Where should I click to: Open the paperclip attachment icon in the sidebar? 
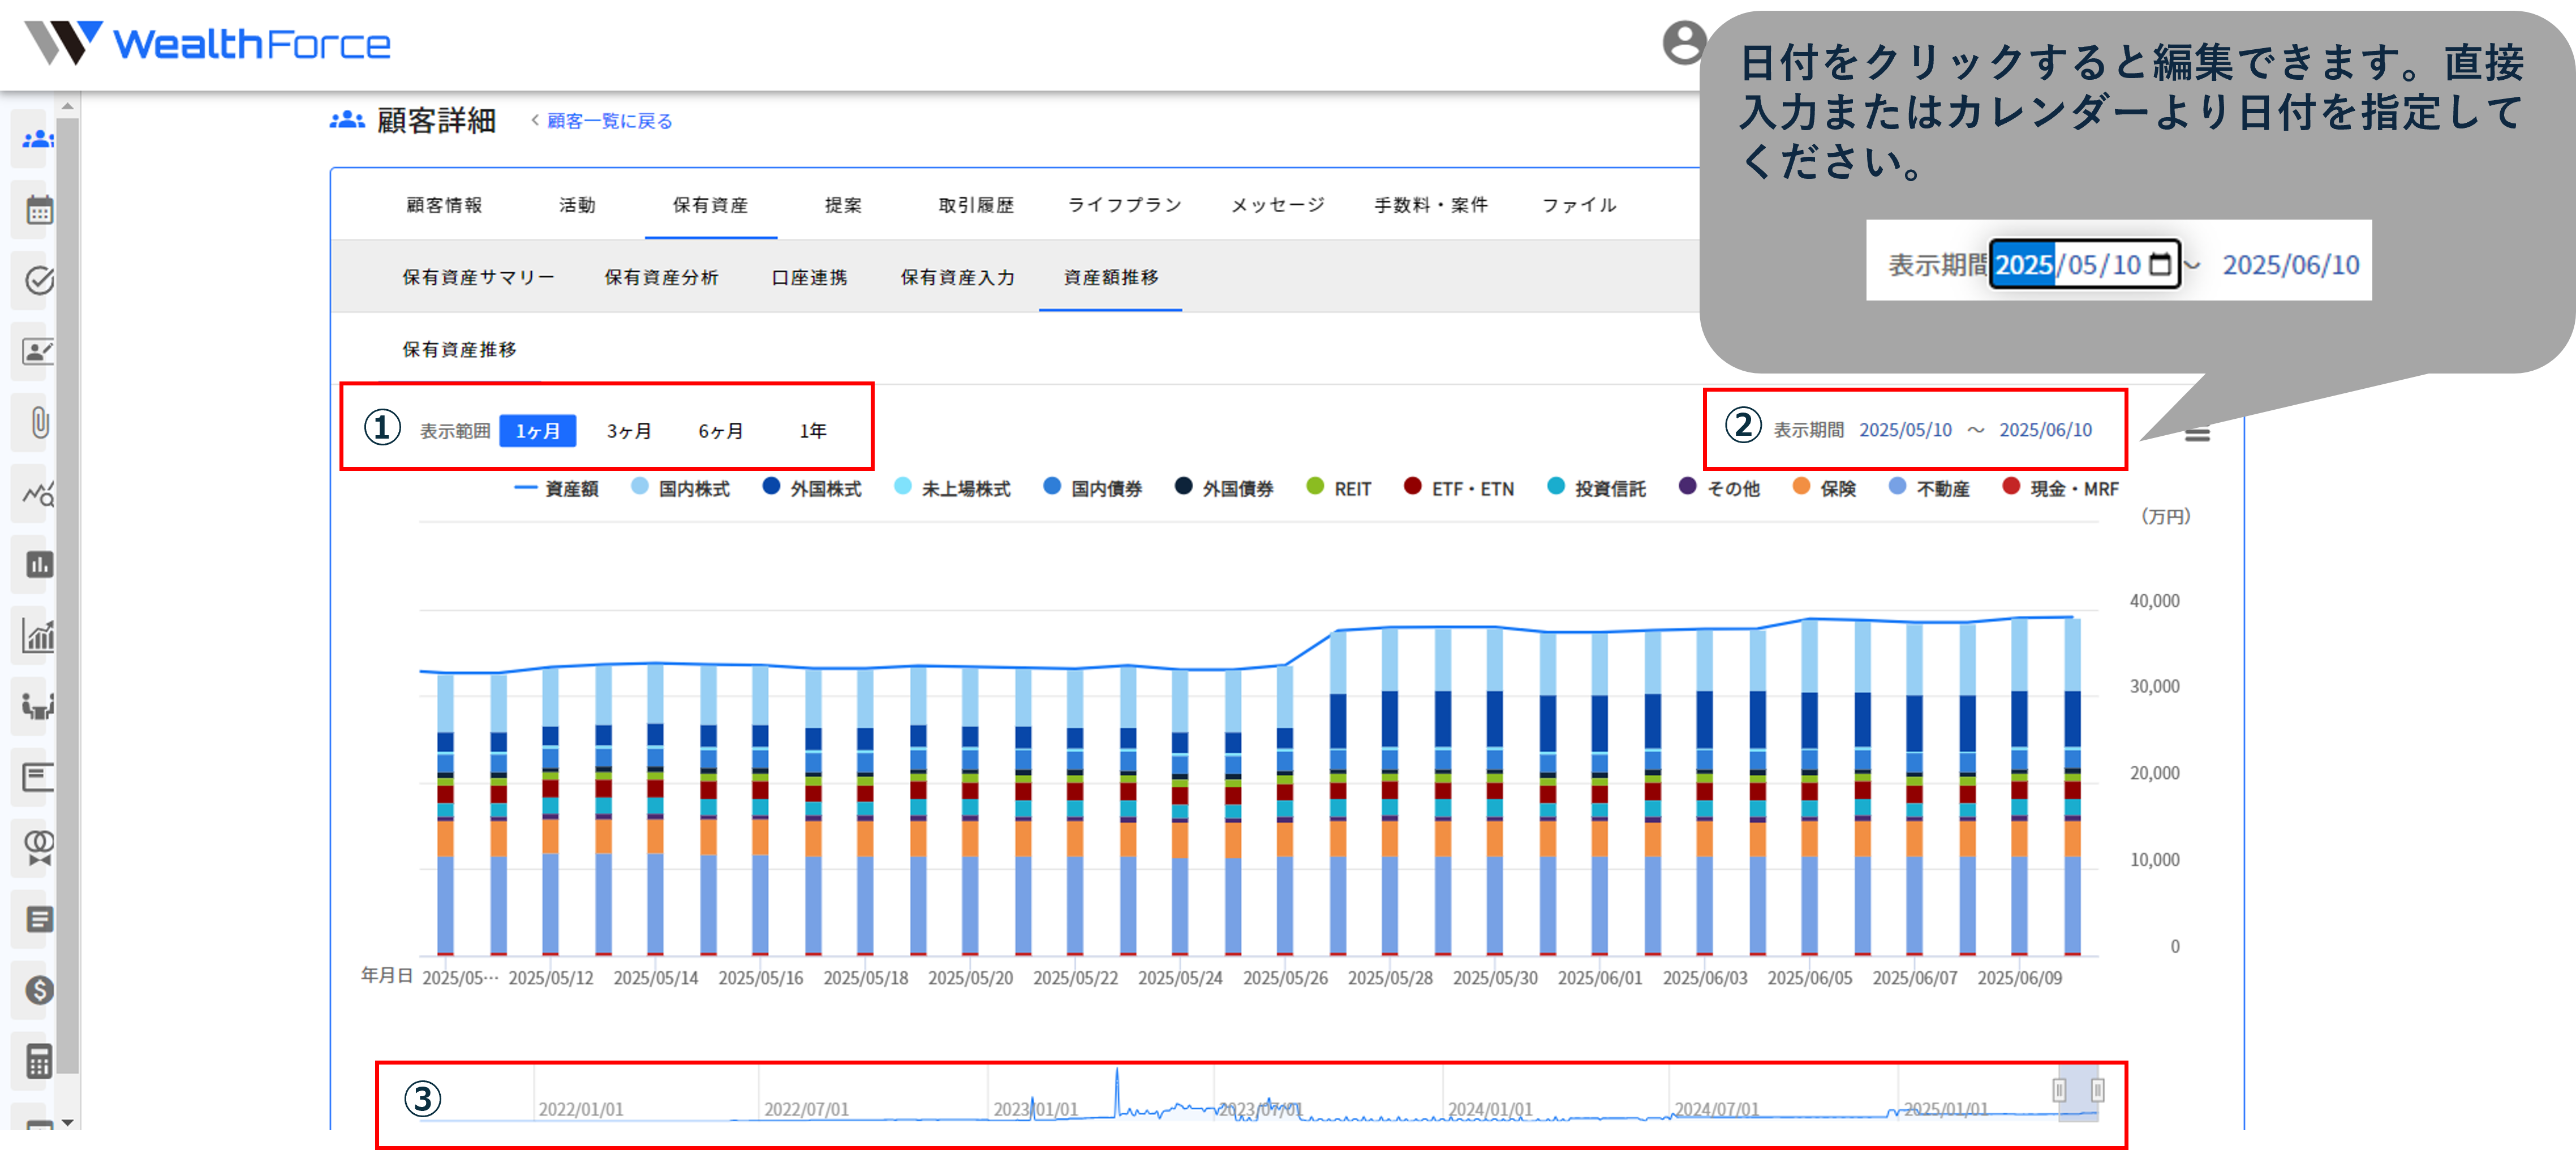[40, 422]
